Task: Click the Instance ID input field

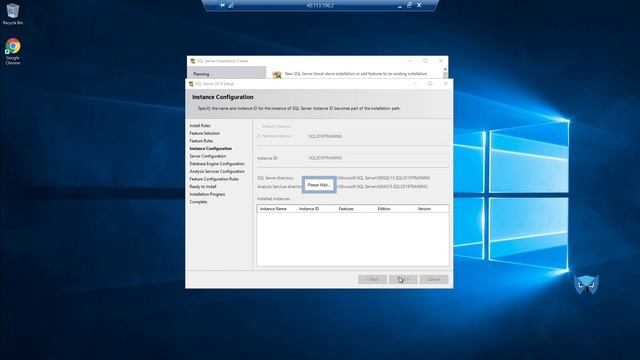Action: click(x=378, y=158)
